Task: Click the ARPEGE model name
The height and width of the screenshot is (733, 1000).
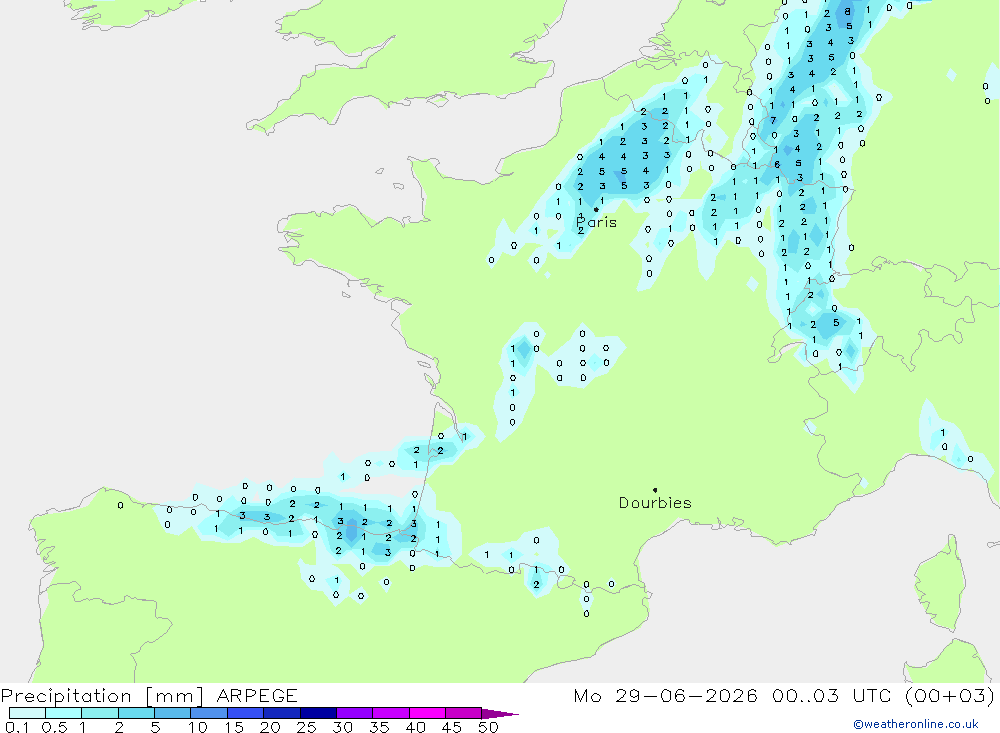Action: 257,695
